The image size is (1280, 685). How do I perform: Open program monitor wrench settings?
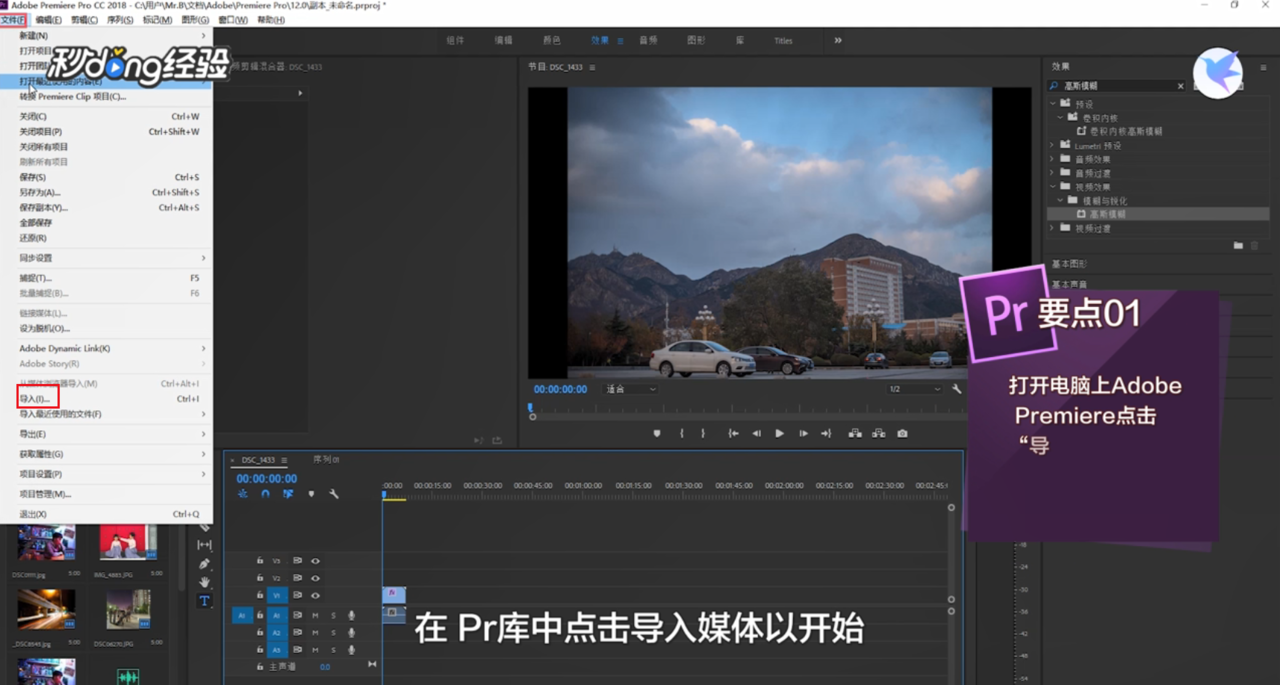click(x=957, y=389)
